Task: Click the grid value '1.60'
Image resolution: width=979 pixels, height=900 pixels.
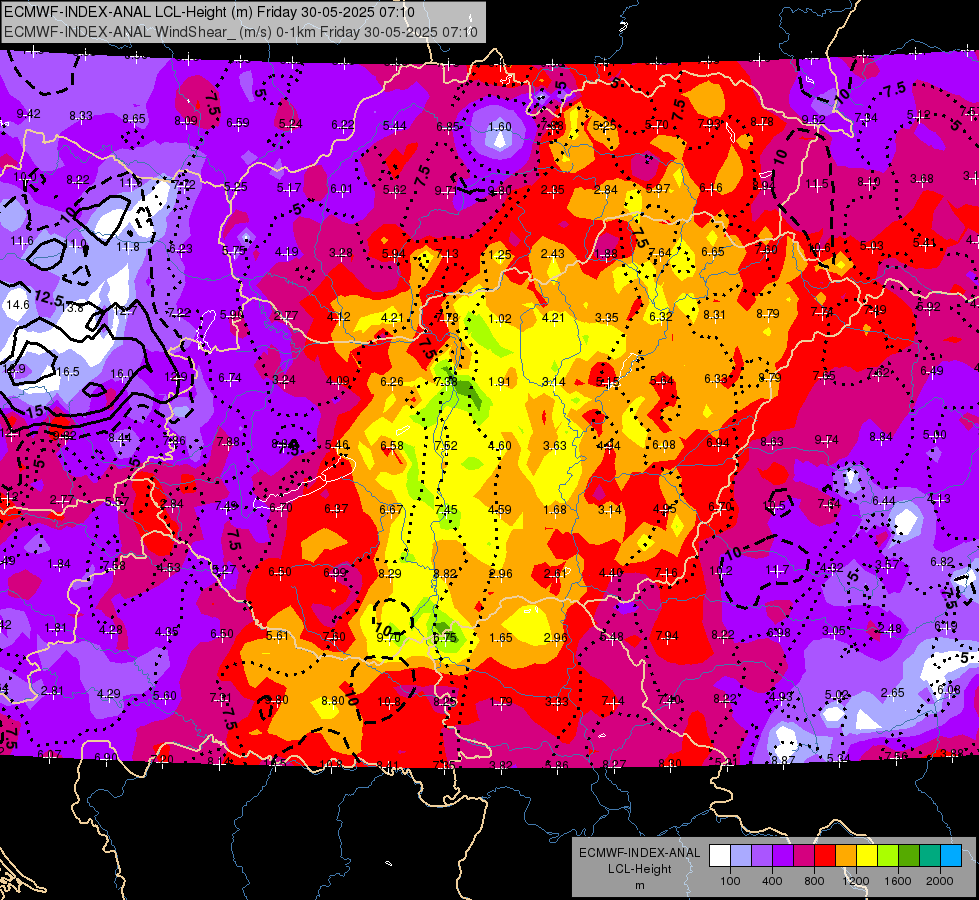Action: click(499, 127)
